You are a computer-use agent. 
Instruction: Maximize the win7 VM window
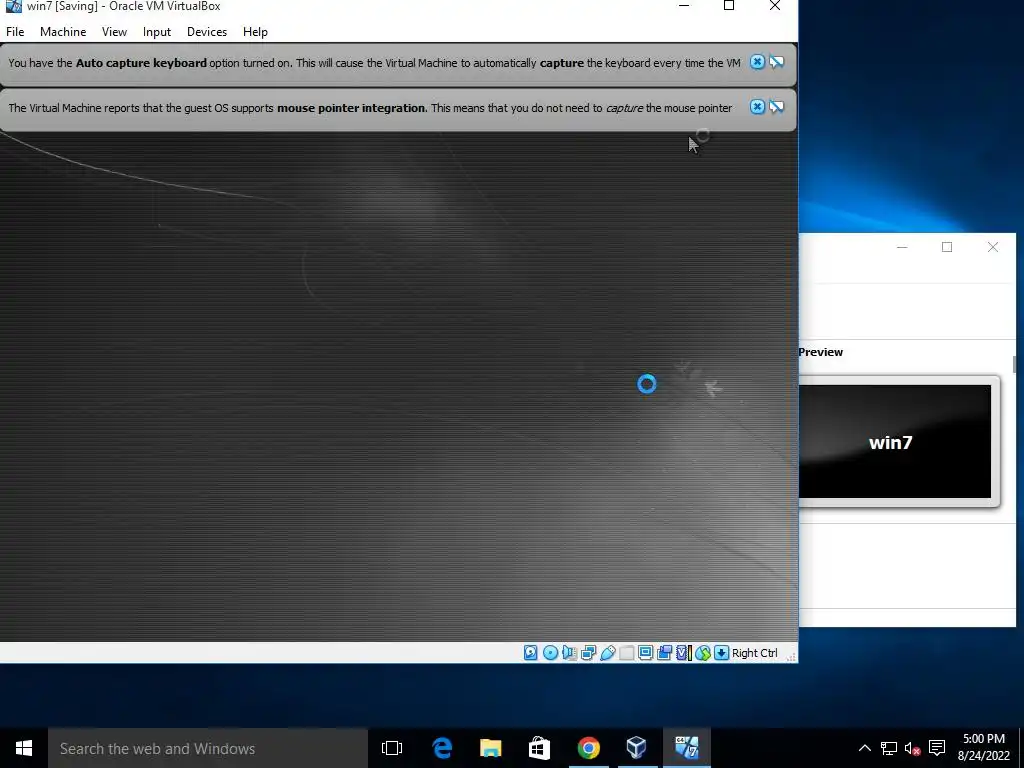coord(729,6)
